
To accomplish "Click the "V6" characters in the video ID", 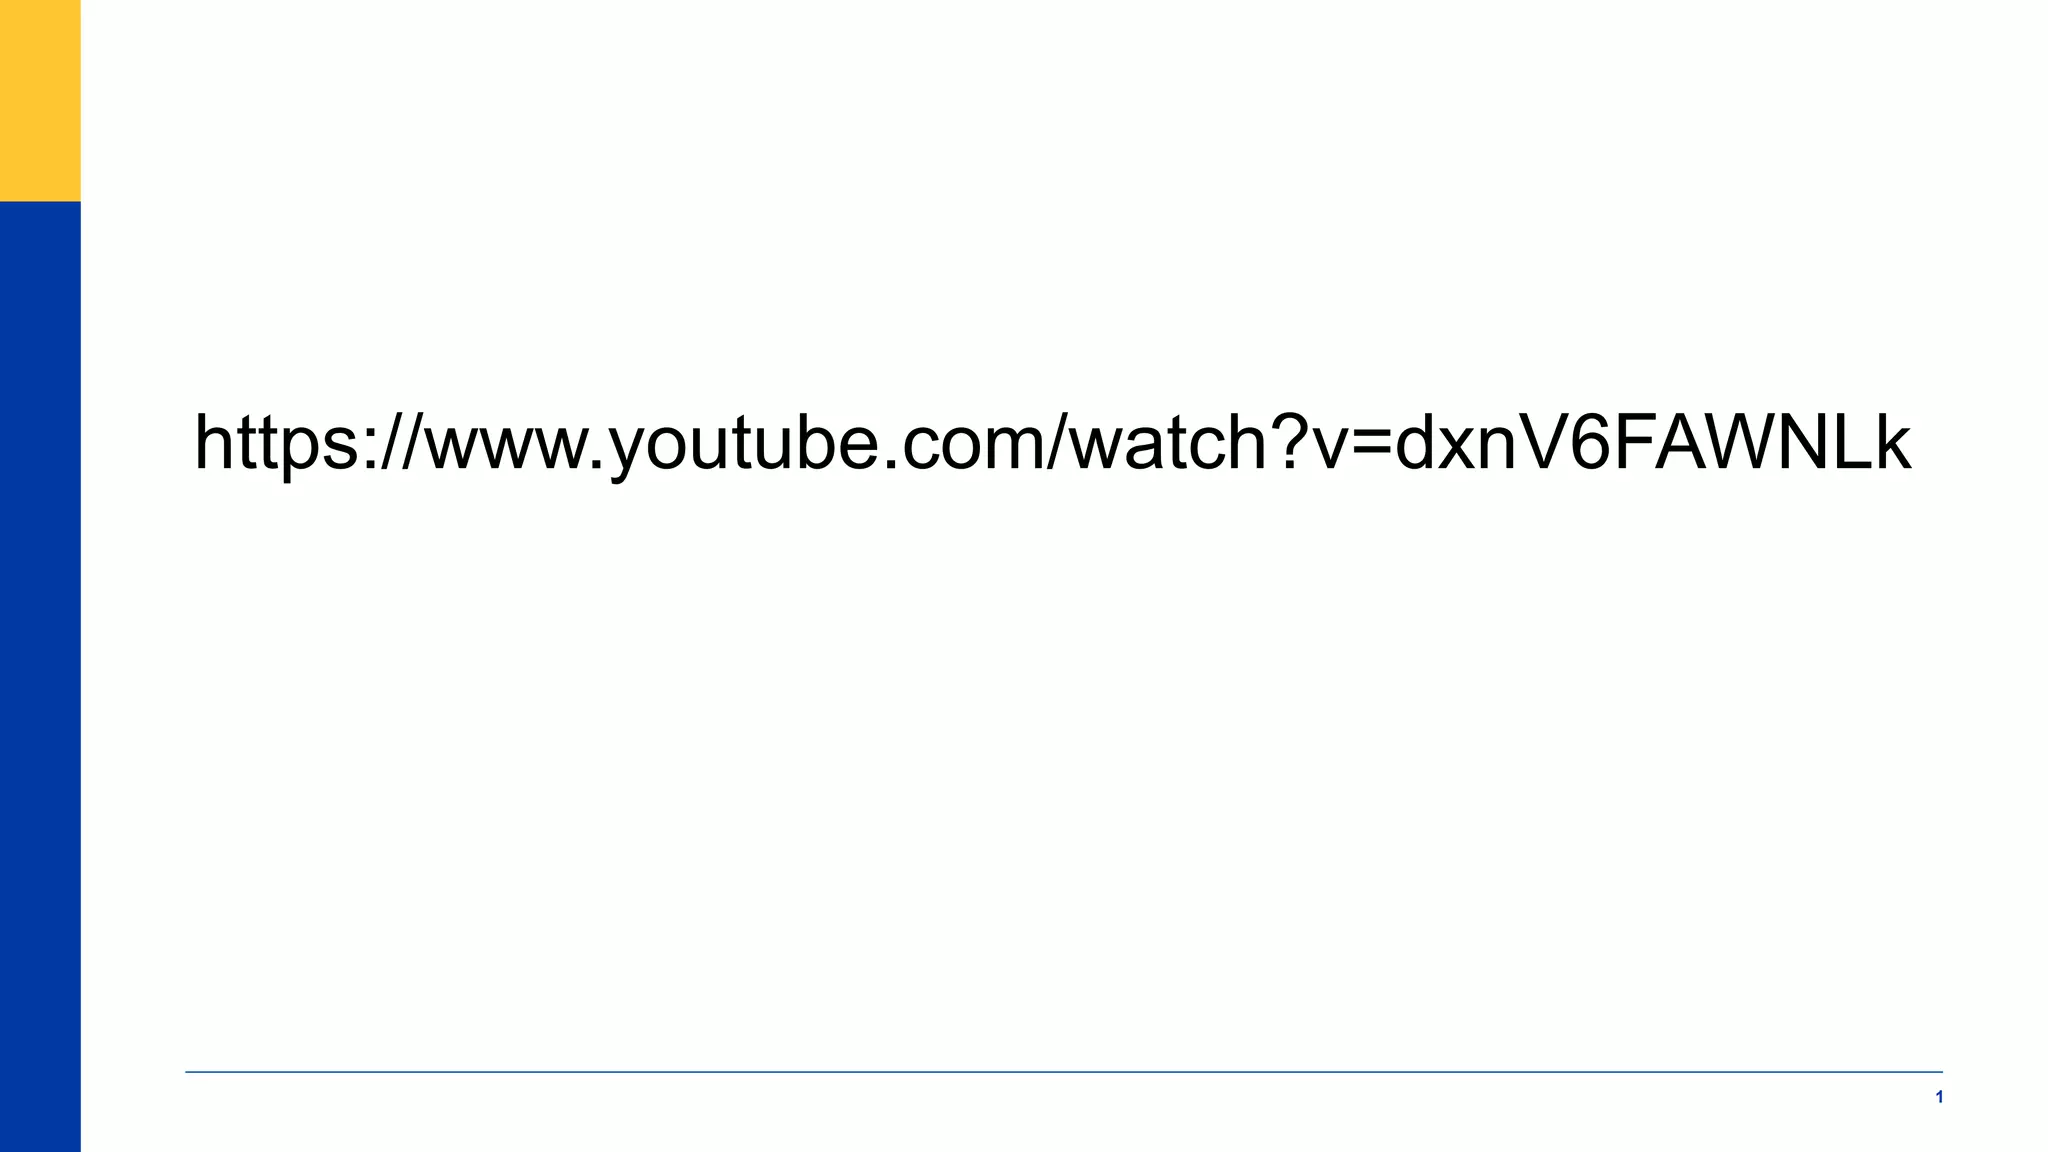I will (1569, 441).
